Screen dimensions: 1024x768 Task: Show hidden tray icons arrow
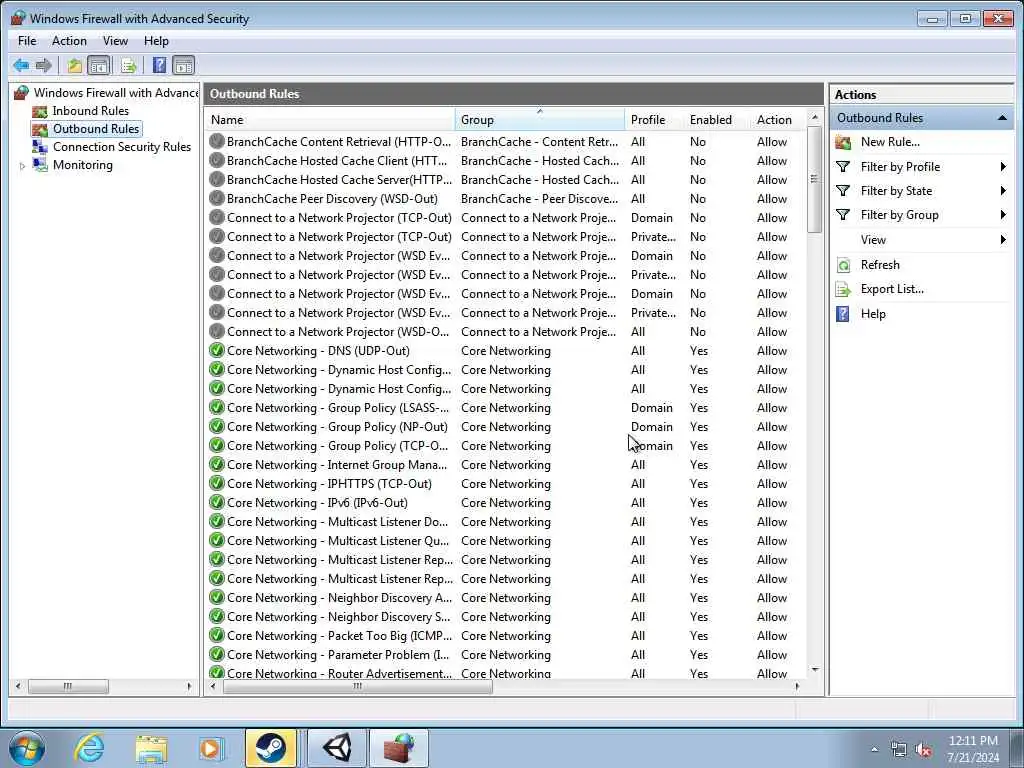(x=874, y=750)
